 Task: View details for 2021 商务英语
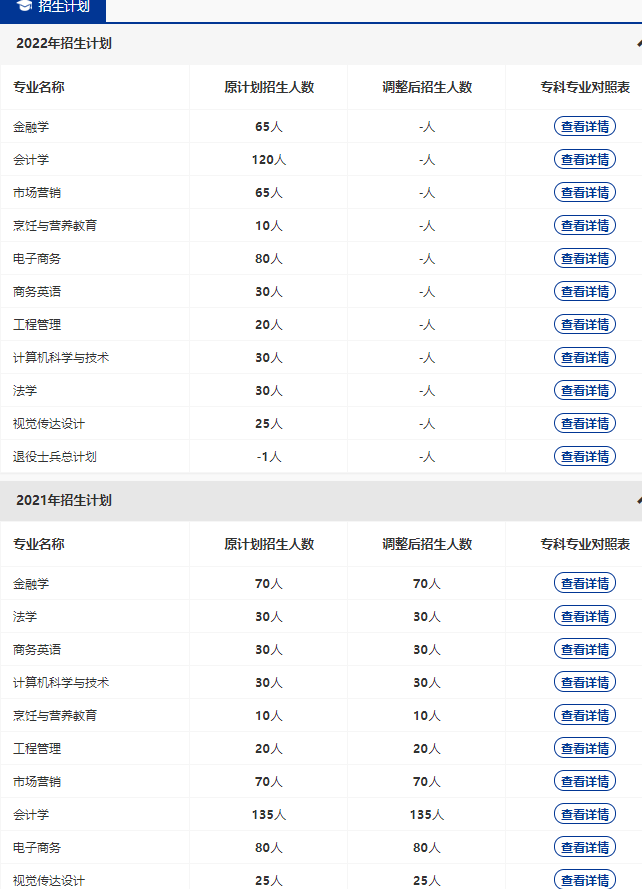point(585,649)
